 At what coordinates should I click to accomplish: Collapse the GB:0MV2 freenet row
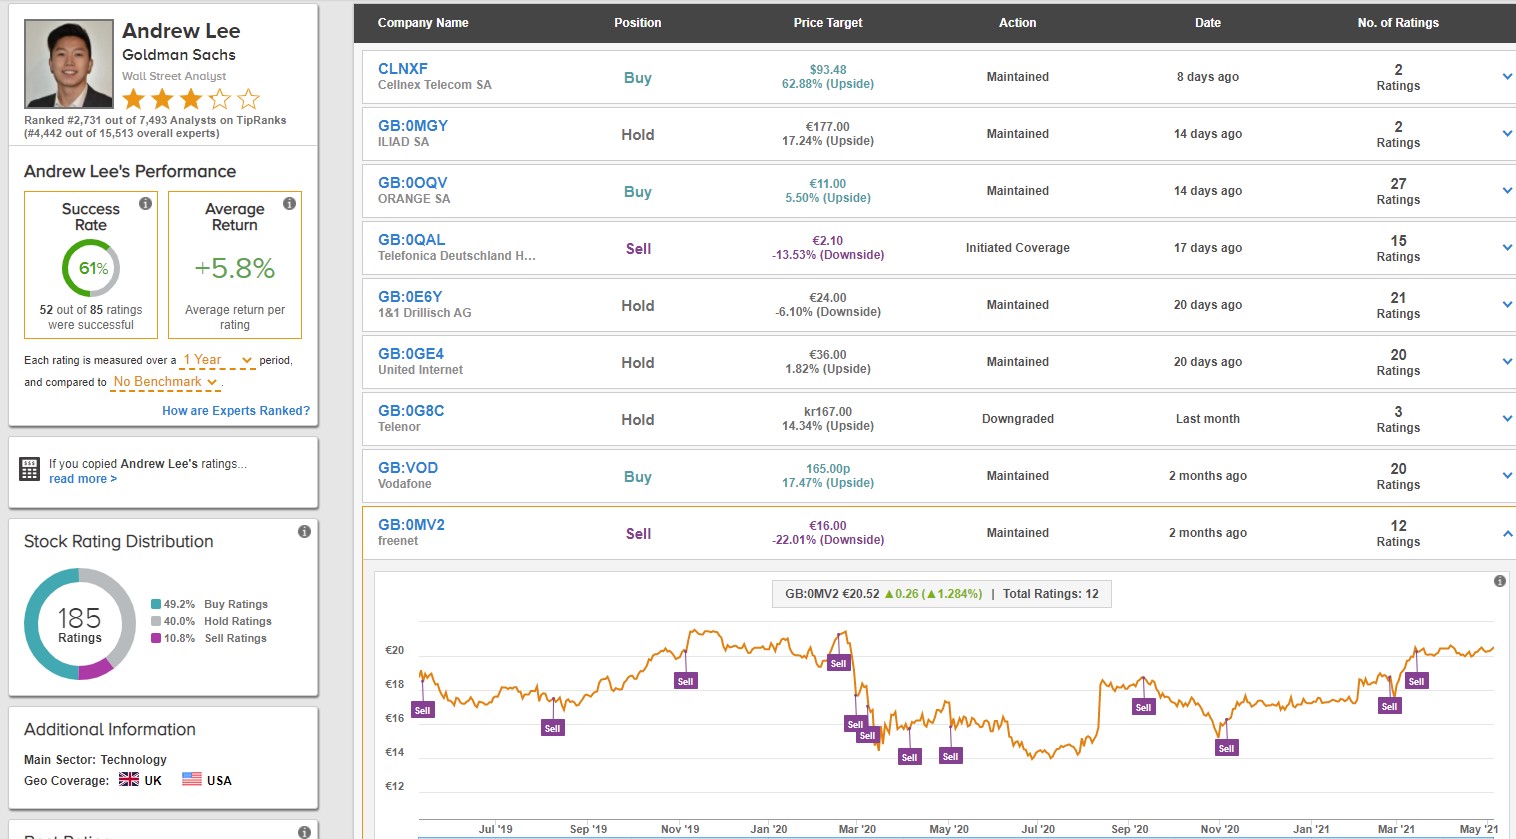pos(1506,533)
